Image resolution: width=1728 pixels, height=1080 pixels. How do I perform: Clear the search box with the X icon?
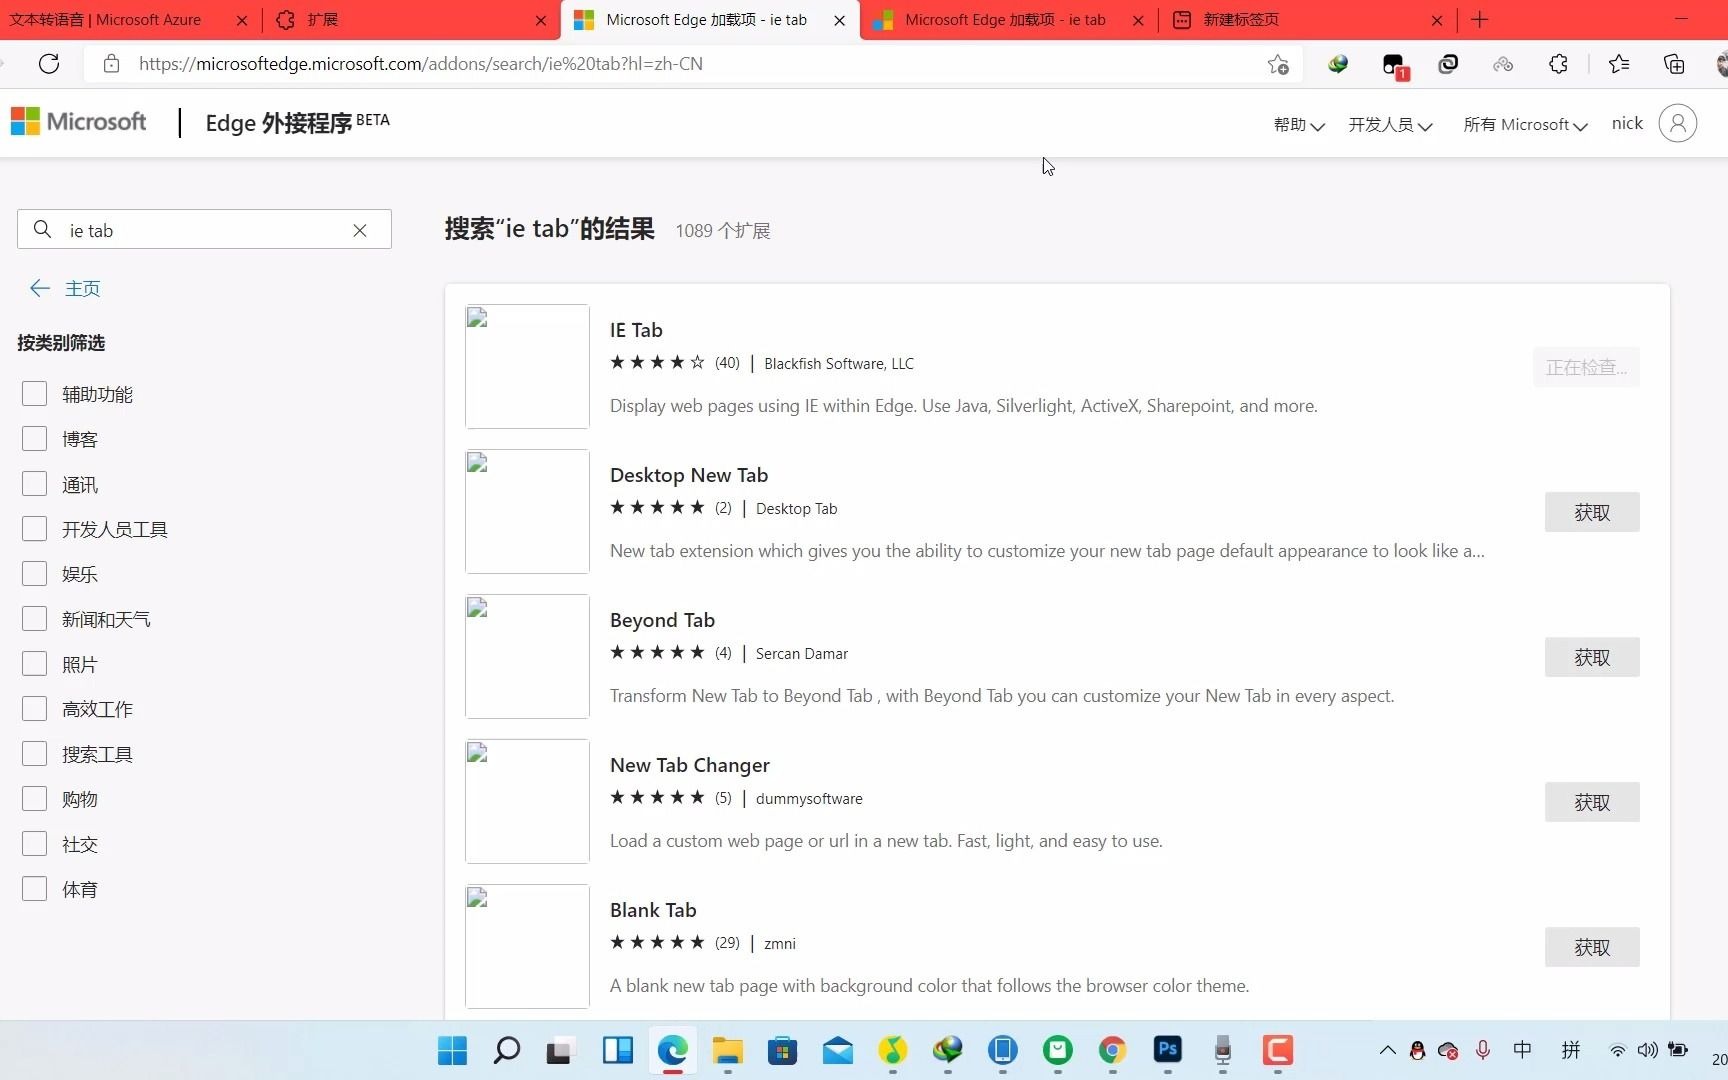pos(360,230)
